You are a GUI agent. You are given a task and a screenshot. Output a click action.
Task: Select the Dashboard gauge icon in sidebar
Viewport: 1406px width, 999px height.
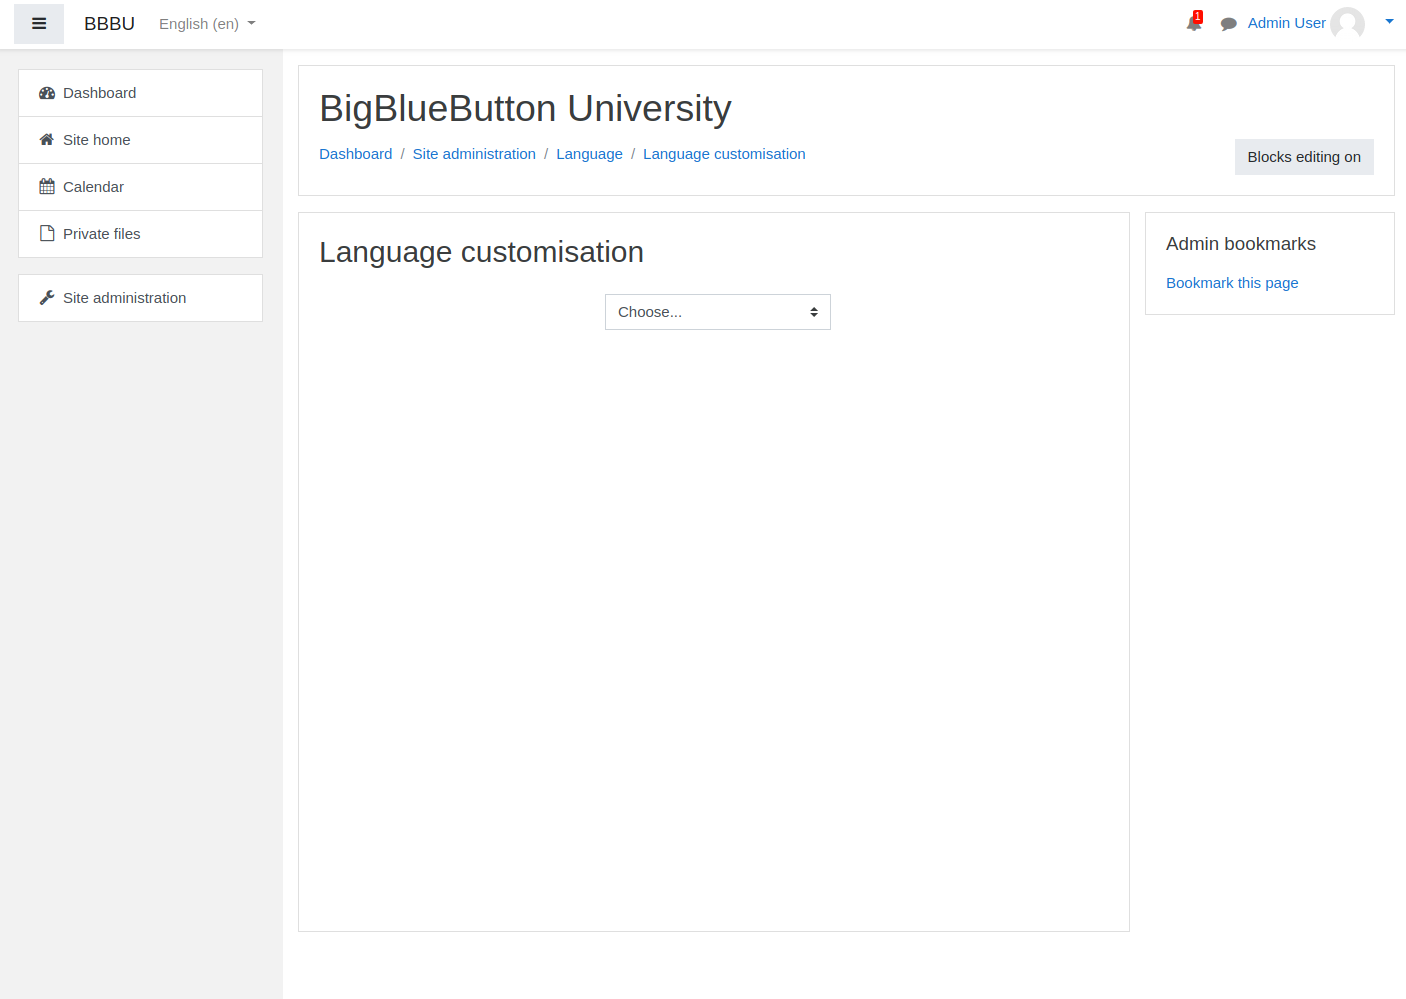[47, 92]
